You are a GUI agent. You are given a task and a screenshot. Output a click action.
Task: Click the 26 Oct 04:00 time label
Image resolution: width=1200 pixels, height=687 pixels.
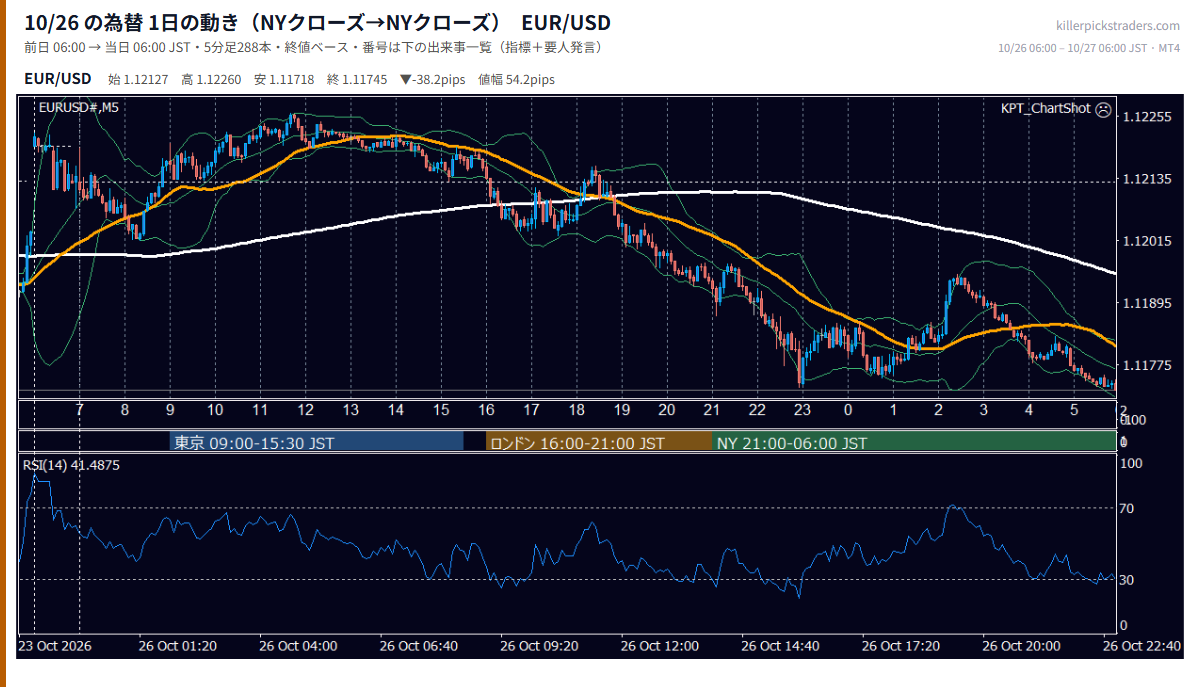tap(298, 646)
